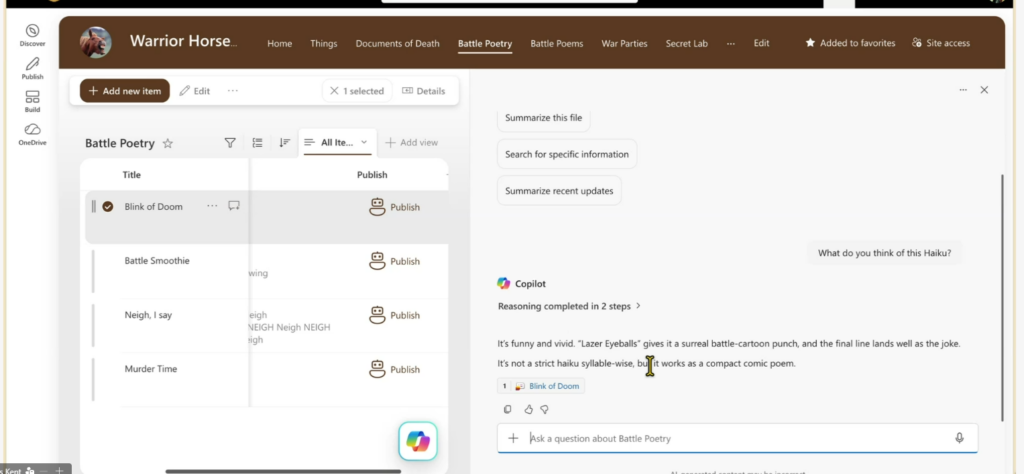Click Publish for Neigh, I say
Screen dimensions: 1024x474
[x=395, y=315]
